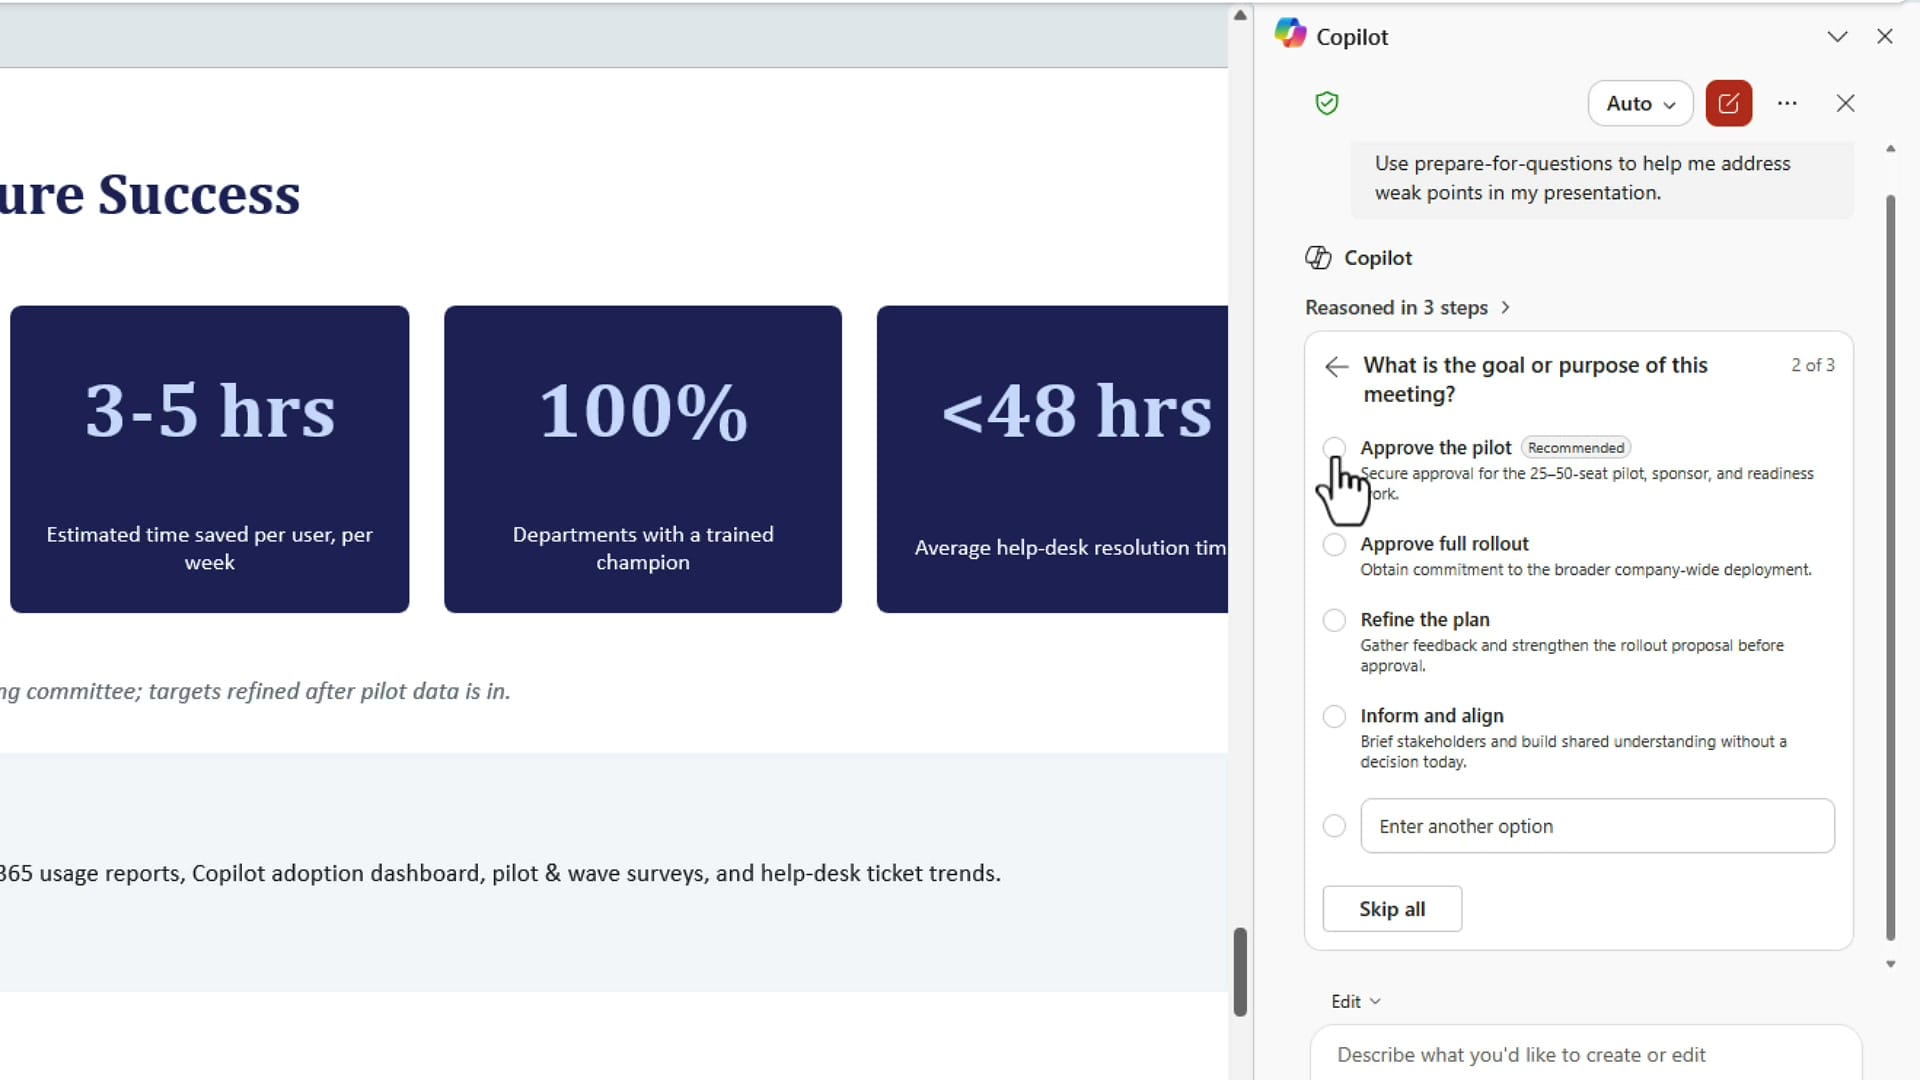
Task: Choose the 'Refine the plan' radio option
Action: click(x=1334, y=620)
